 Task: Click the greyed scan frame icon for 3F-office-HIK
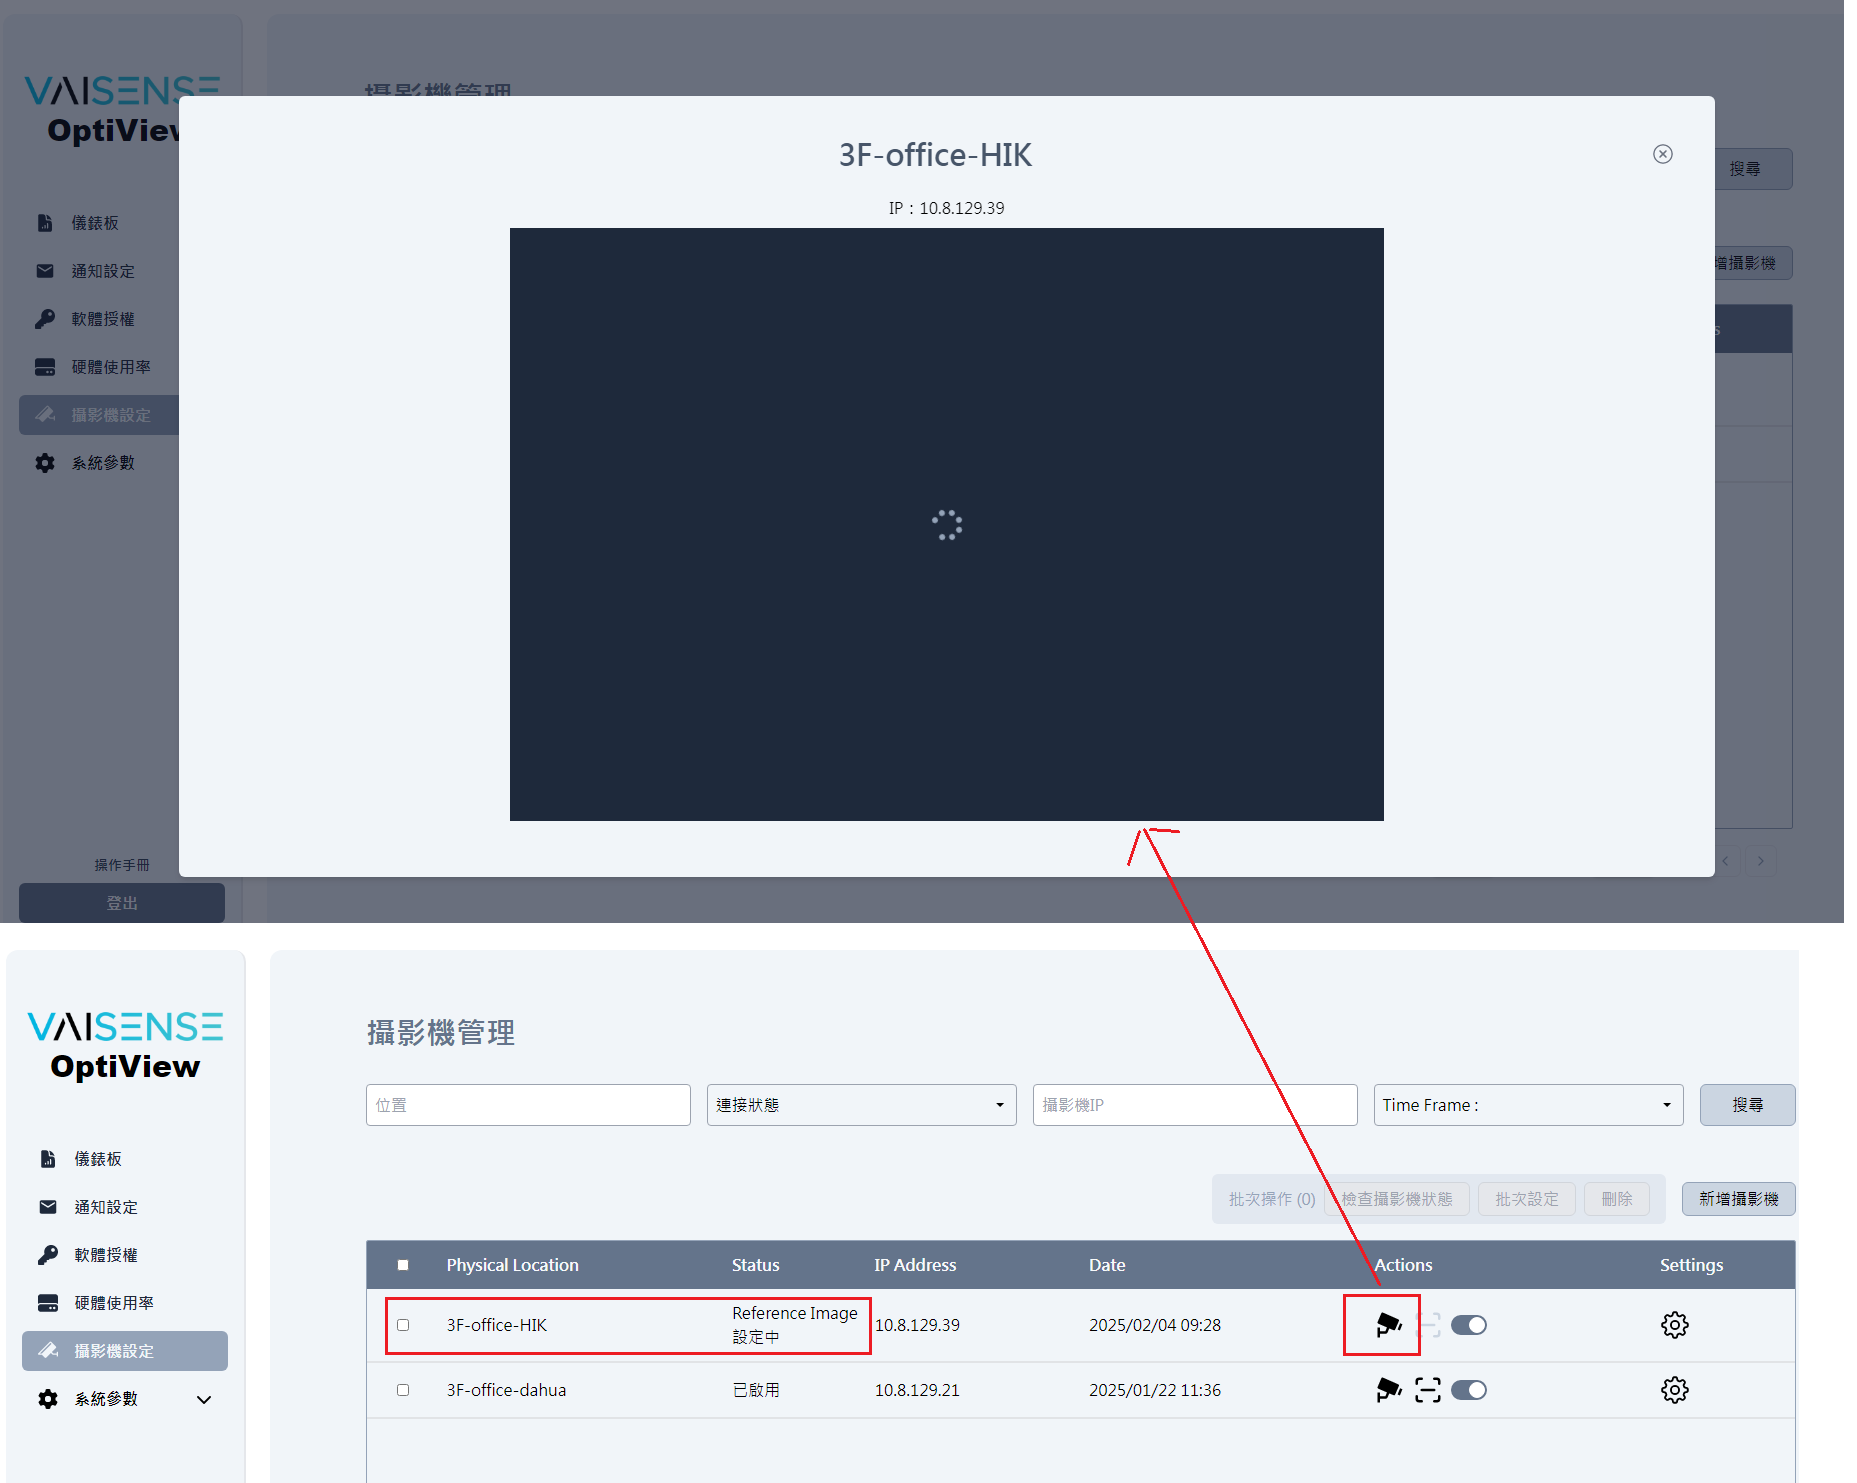tap(1430, 1325)
